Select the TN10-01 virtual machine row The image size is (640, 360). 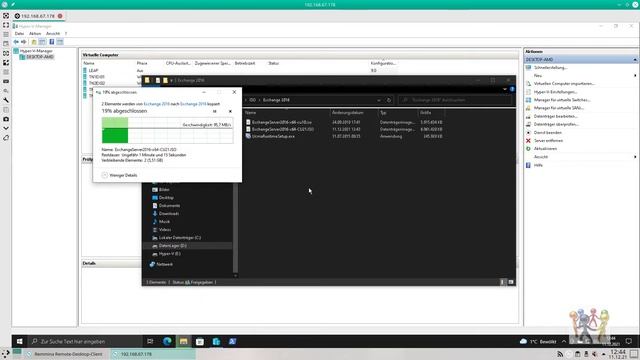[x=96, y=77]
